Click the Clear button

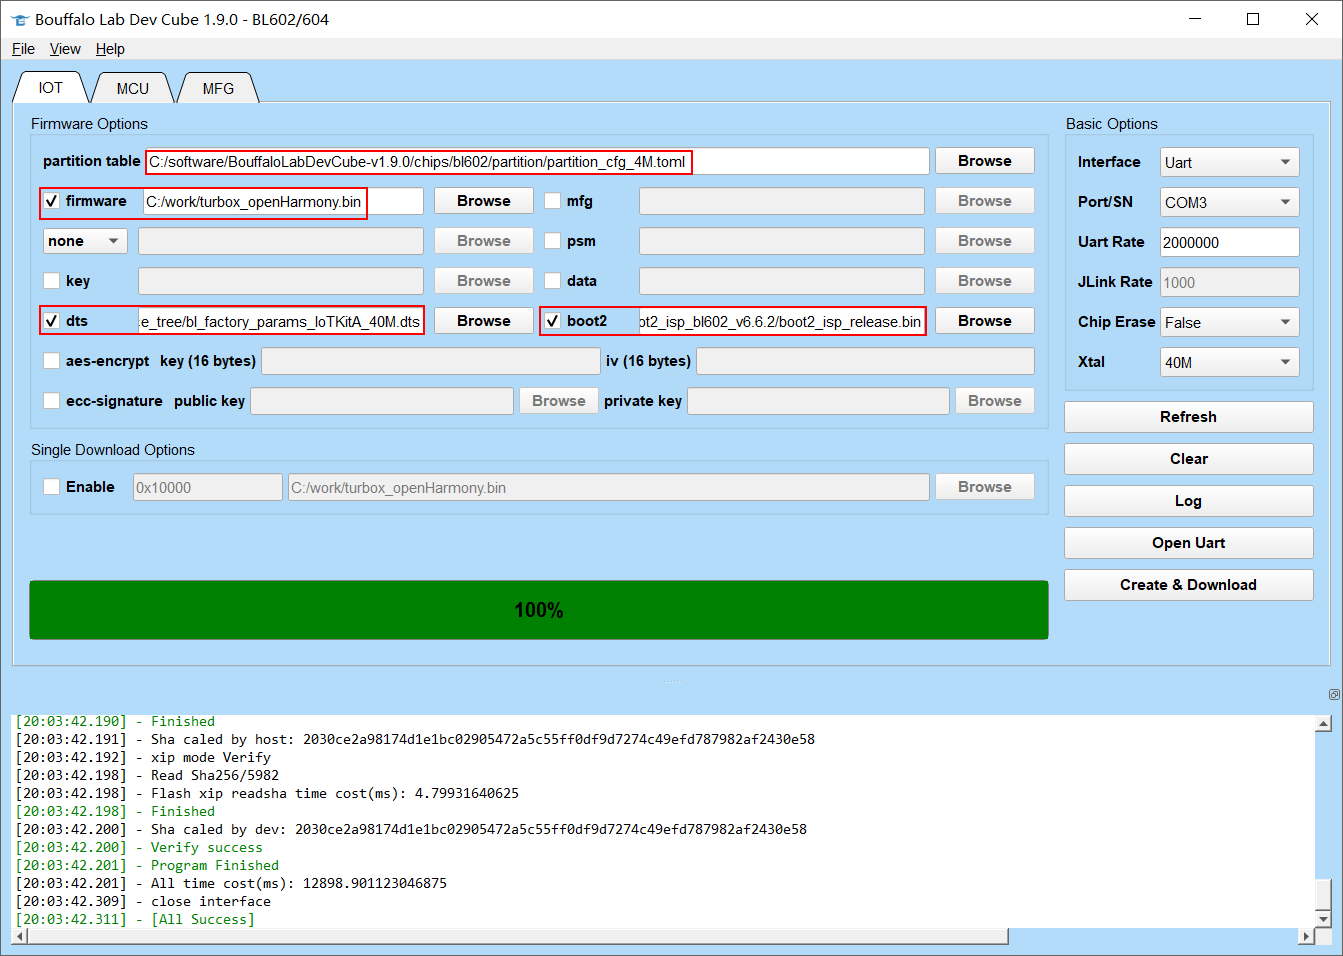click(1188, 459)
